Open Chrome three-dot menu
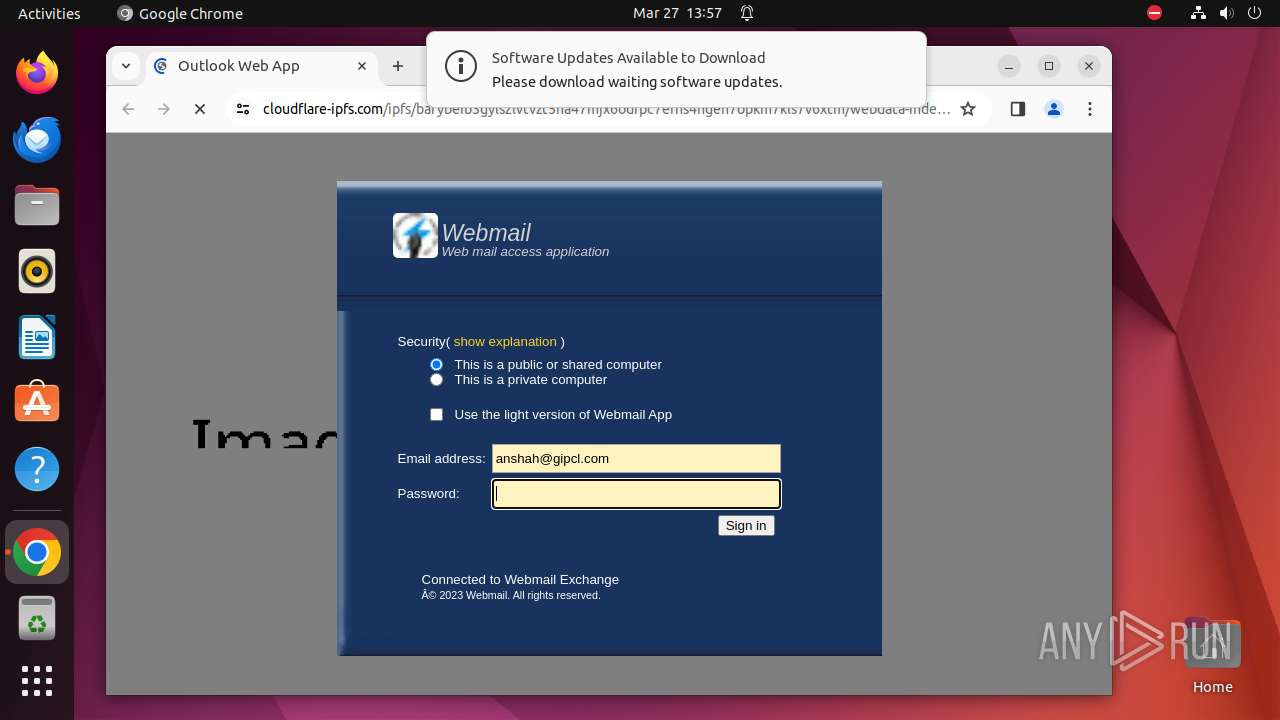The image size is (1280, 720). coord(1090,109)
